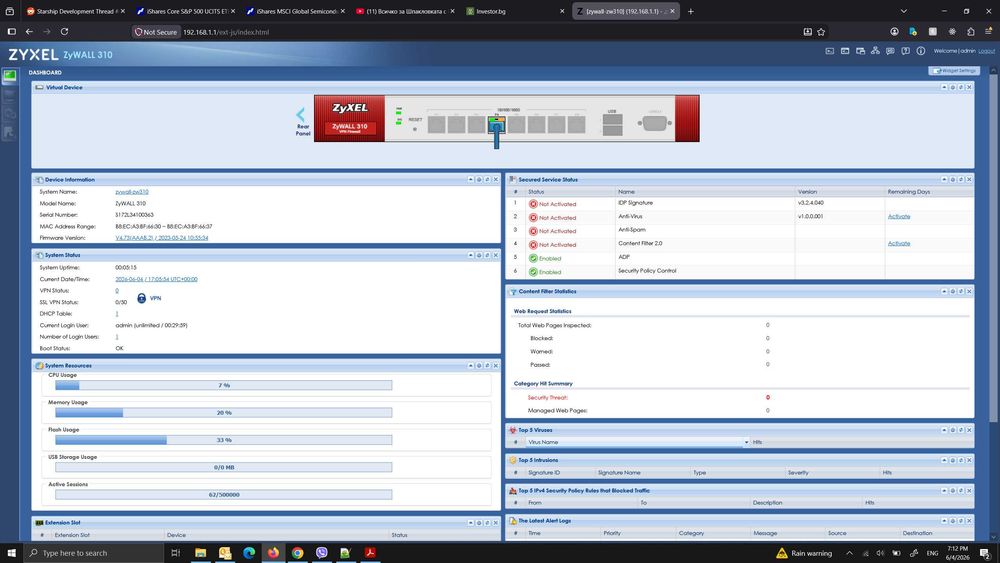The width and height of the screenshot is (1000, 563).
Task: Click the VPN Status value link
Action: 117,291
